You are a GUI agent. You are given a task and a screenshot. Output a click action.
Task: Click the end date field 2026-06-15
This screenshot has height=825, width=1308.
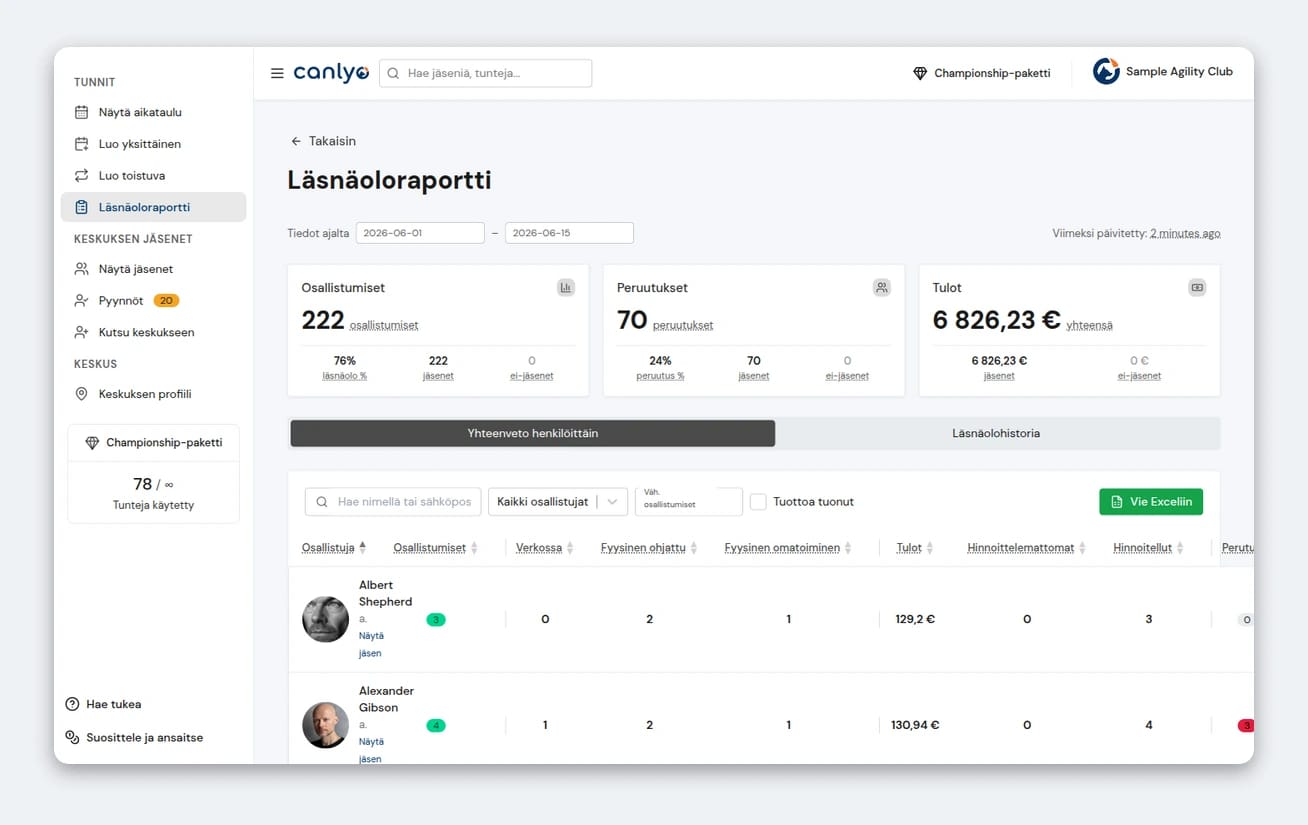pyautogui.click(x=569, y=233)
